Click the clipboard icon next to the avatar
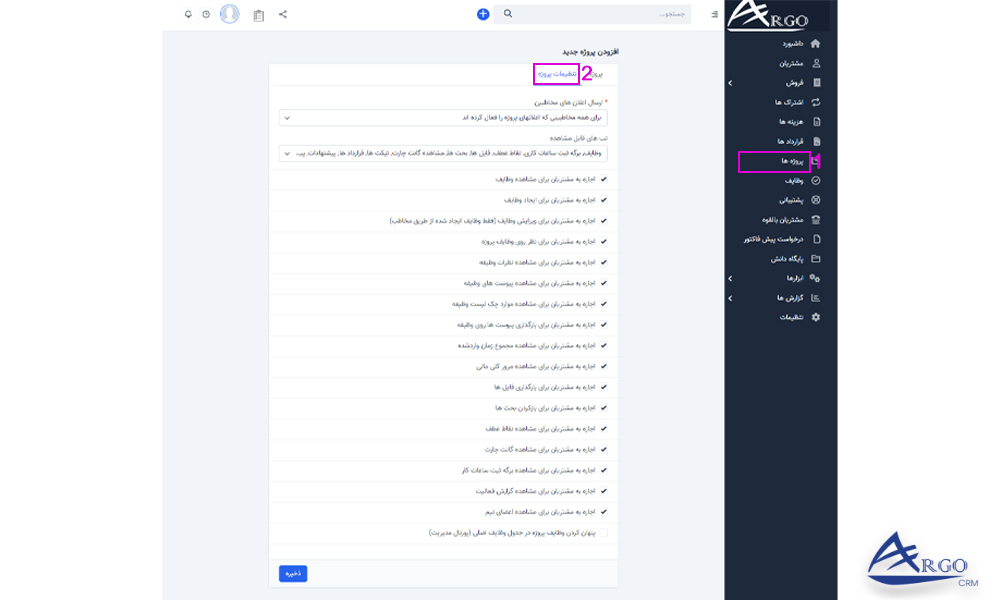This screenshot has height=600, width=1000. point(257,14)
